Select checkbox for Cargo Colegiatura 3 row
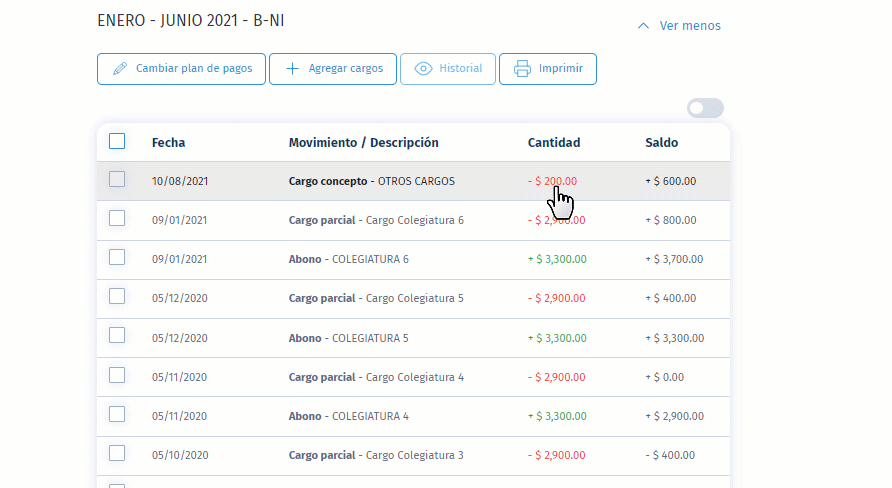Viewport: 892px width, 488px height. click(x=117, y=453)
